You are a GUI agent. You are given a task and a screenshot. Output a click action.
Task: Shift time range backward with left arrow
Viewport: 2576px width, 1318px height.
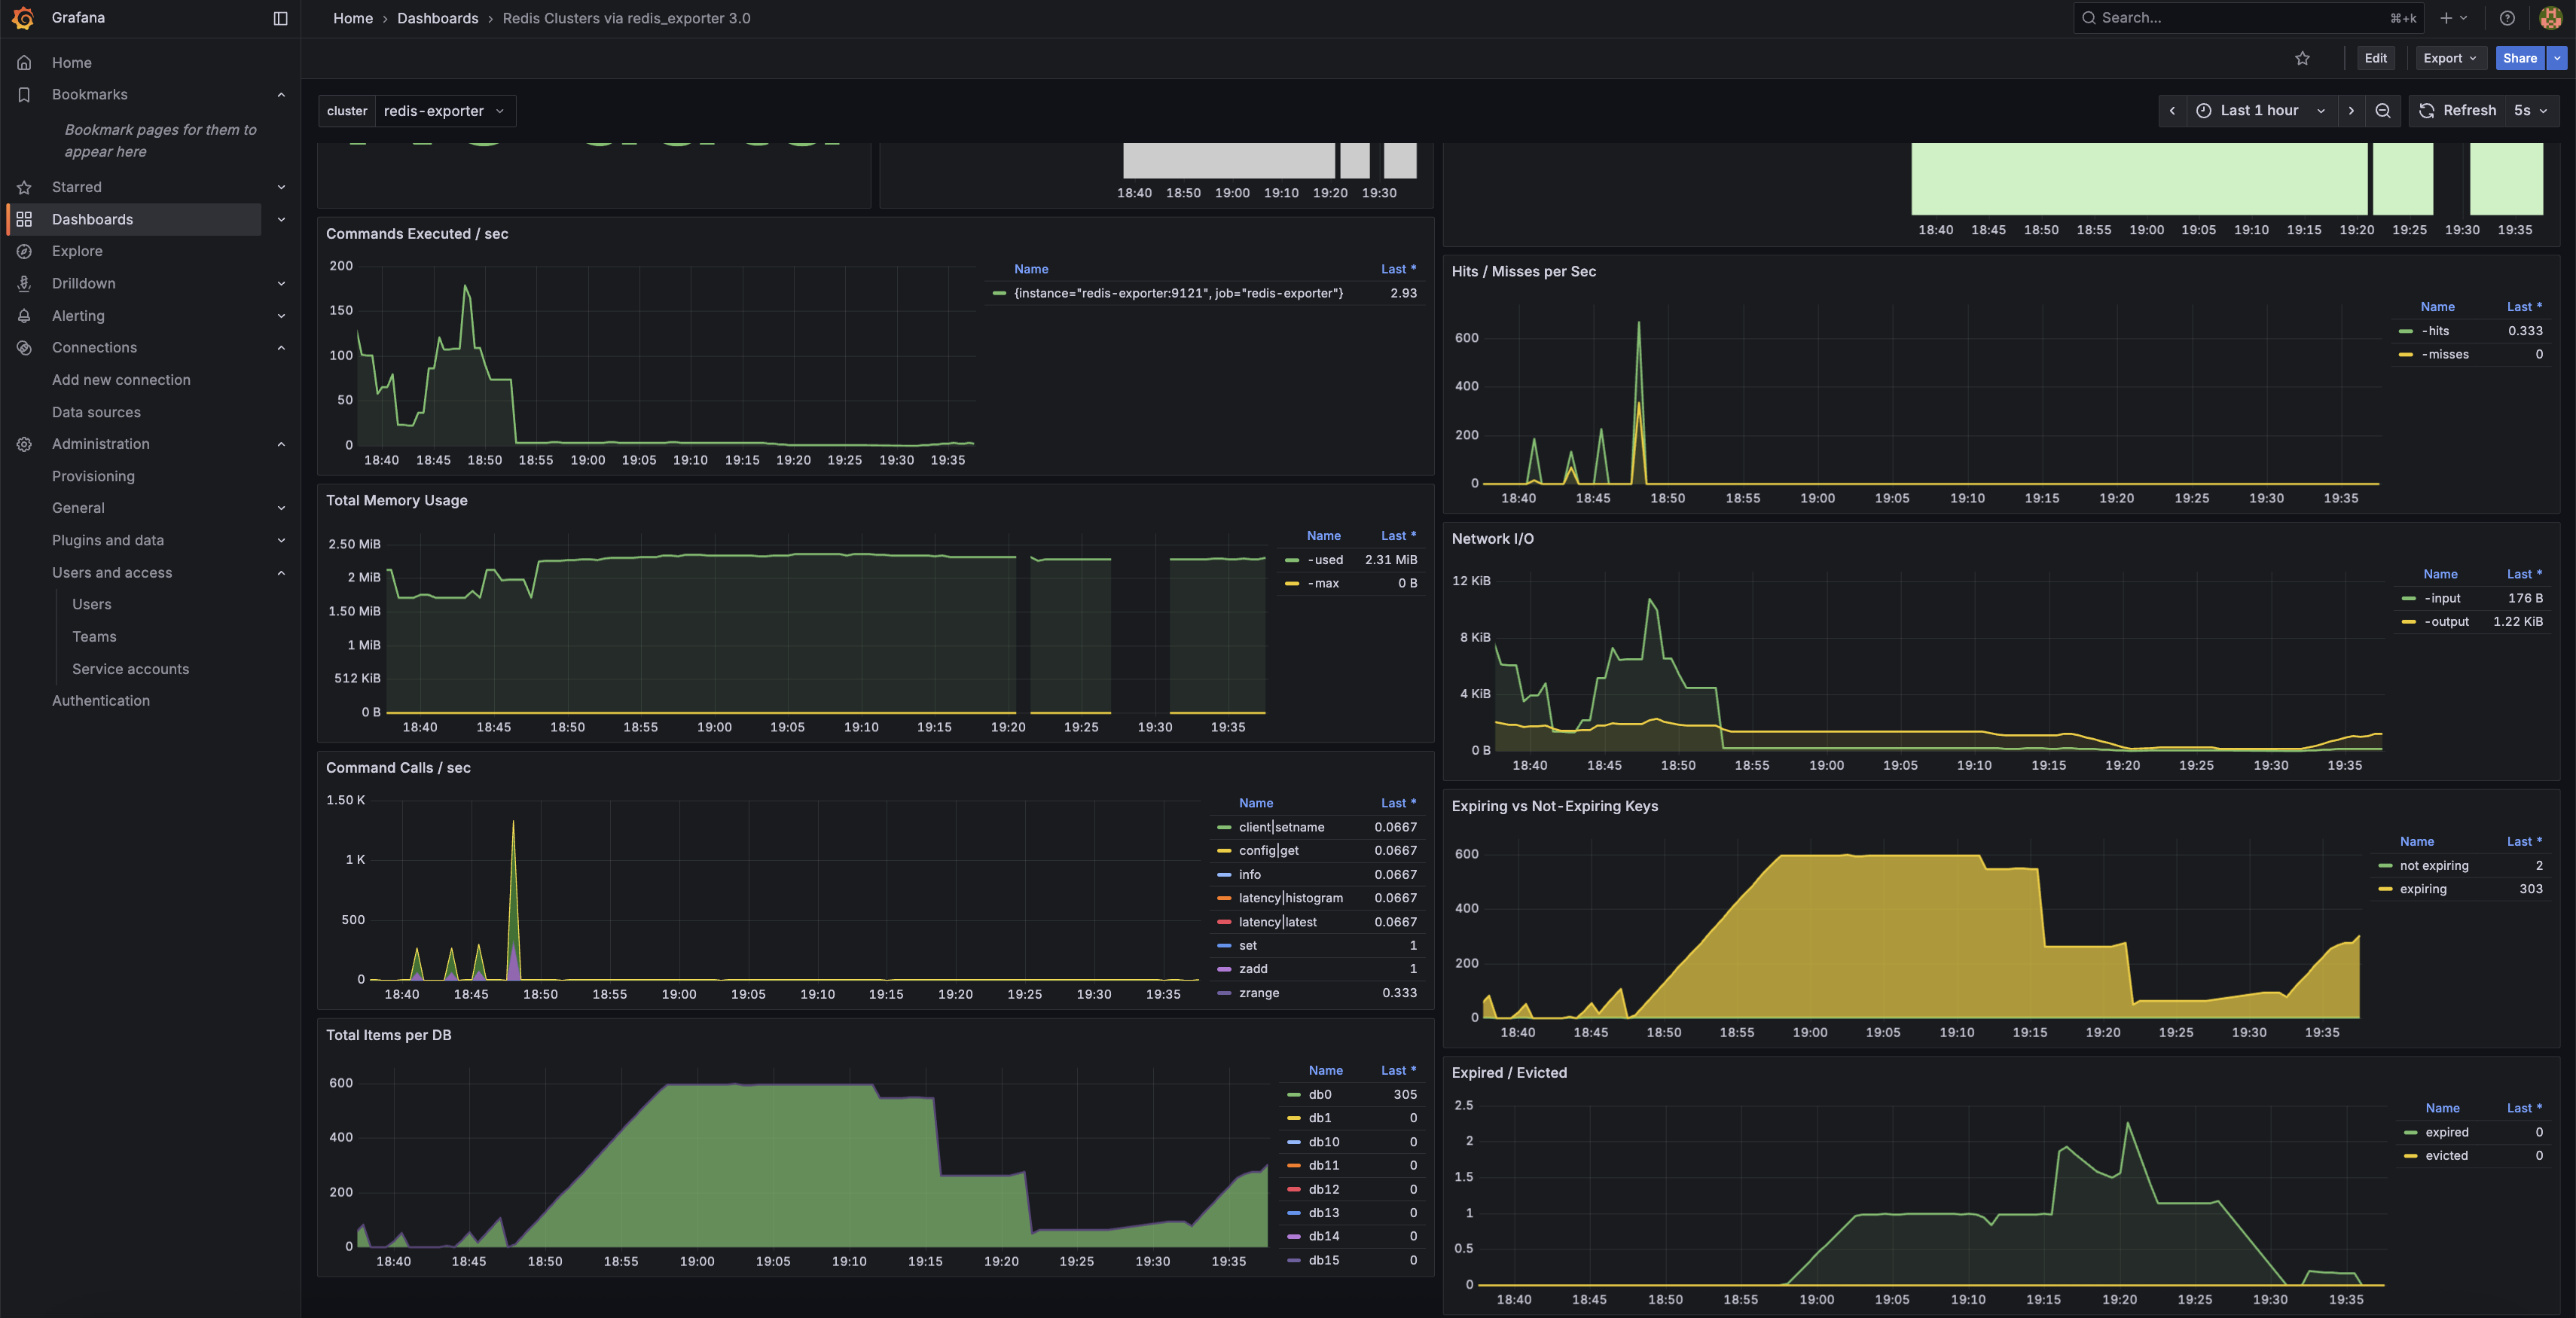click(x=2172, y=111)
